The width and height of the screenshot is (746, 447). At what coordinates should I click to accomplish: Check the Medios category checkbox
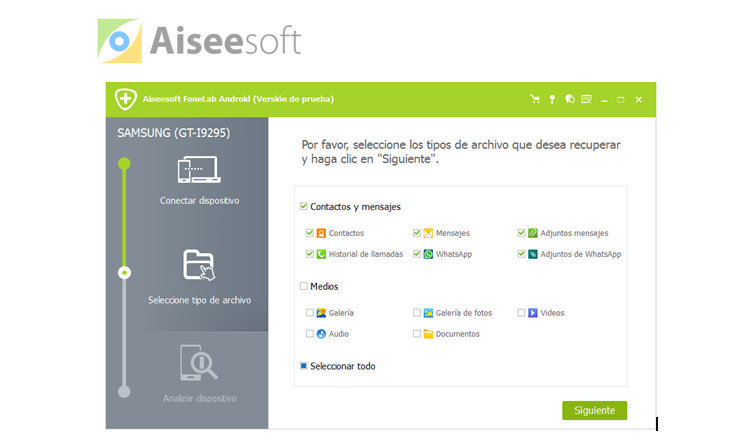[x=304, y=286]
